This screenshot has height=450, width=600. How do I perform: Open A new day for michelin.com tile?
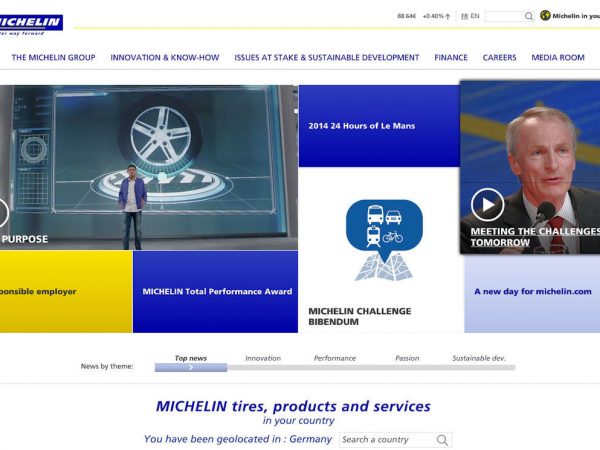pos(532,293)
